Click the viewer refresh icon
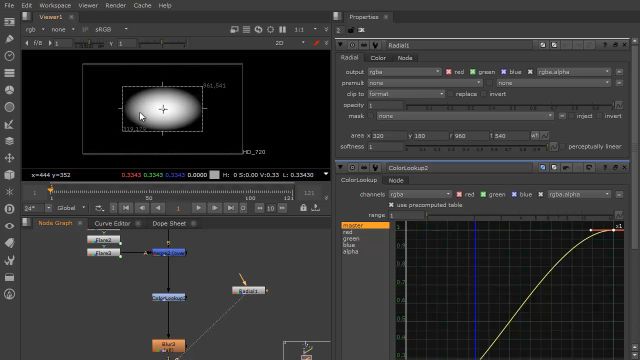 click(x=258, y=29)
